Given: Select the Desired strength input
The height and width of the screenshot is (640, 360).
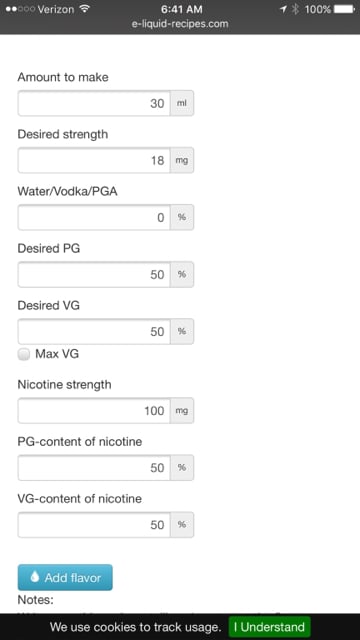Looking at the screenshot, I should (94, 160).
